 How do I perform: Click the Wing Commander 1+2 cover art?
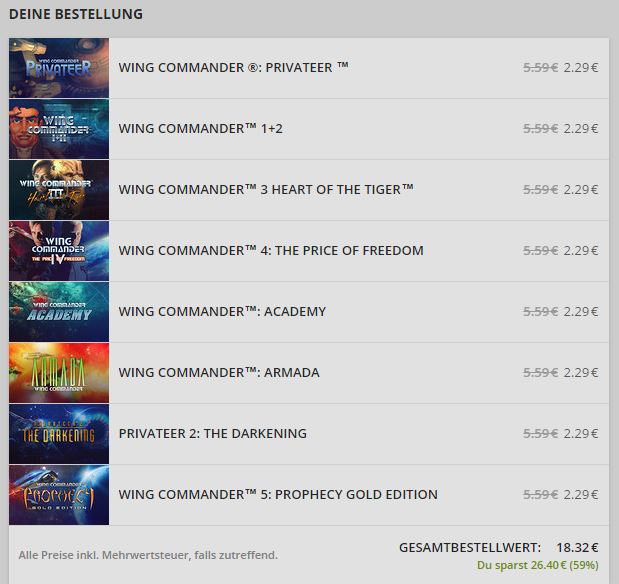point(59,129)
